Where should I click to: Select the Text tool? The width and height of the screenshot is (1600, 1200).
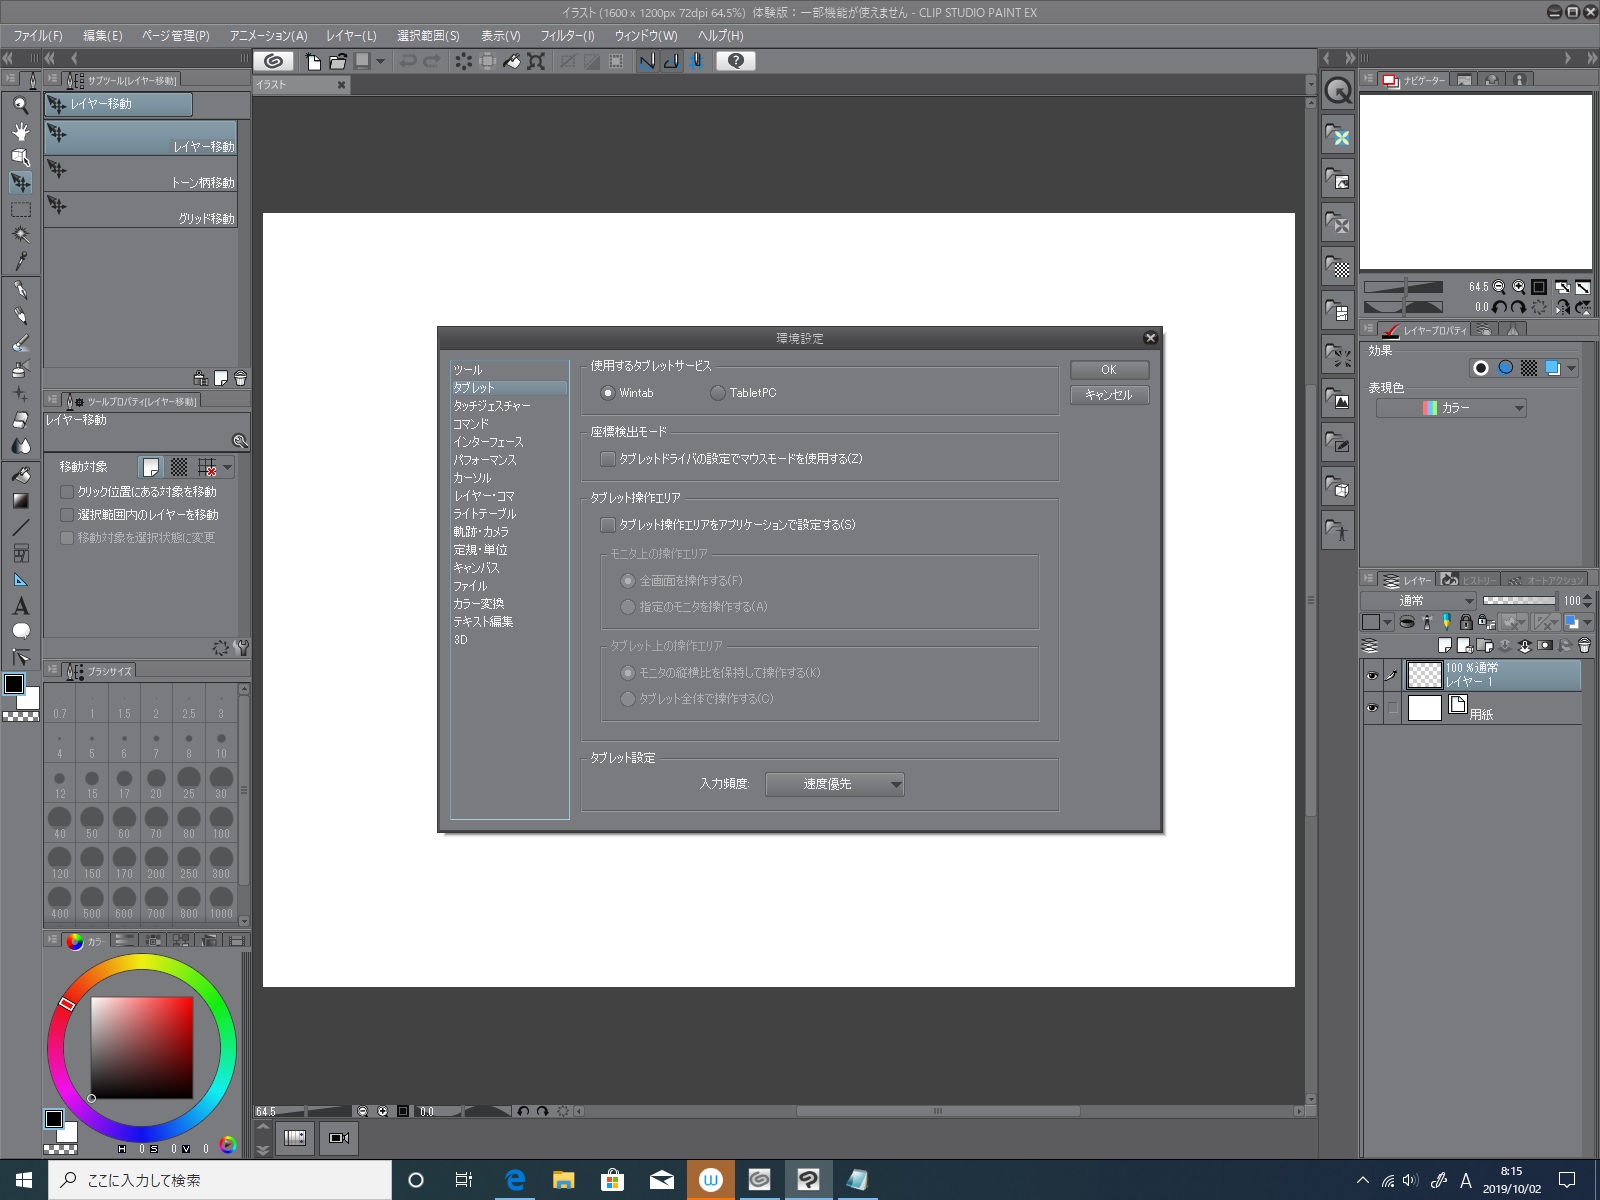click(x=20, y=606)
